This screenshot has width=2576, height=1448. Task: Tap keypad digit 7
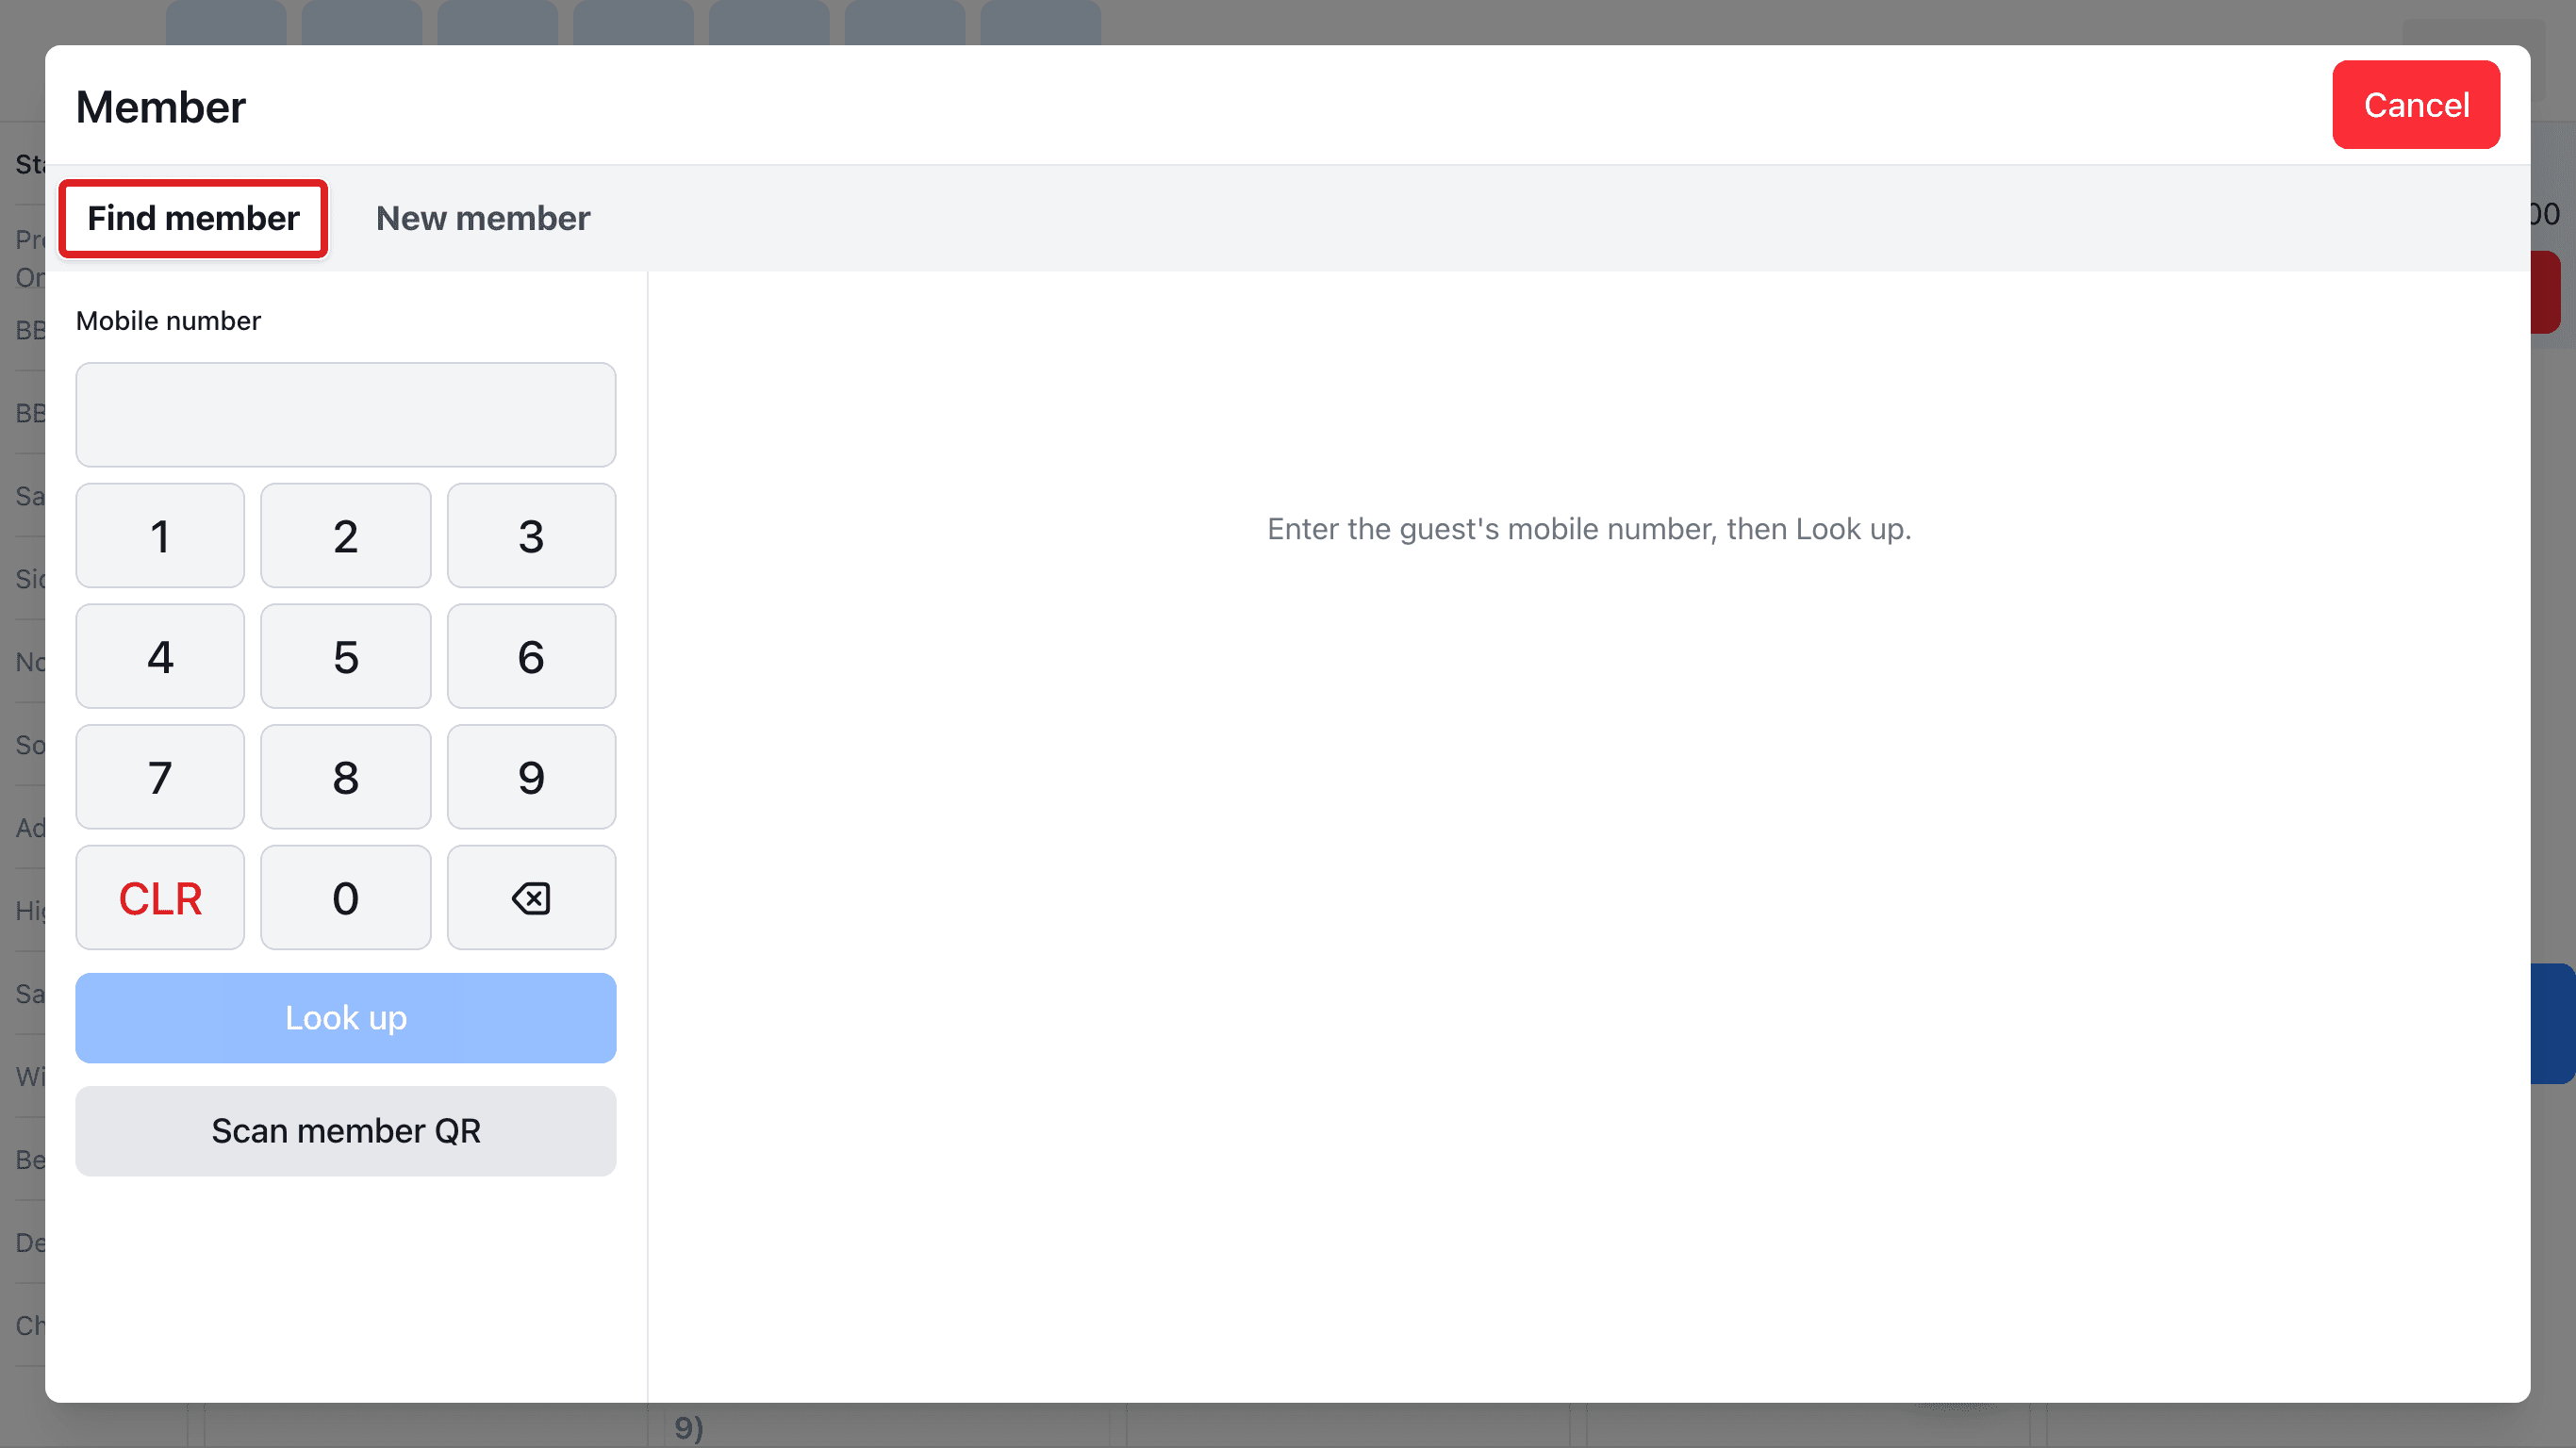160,777
